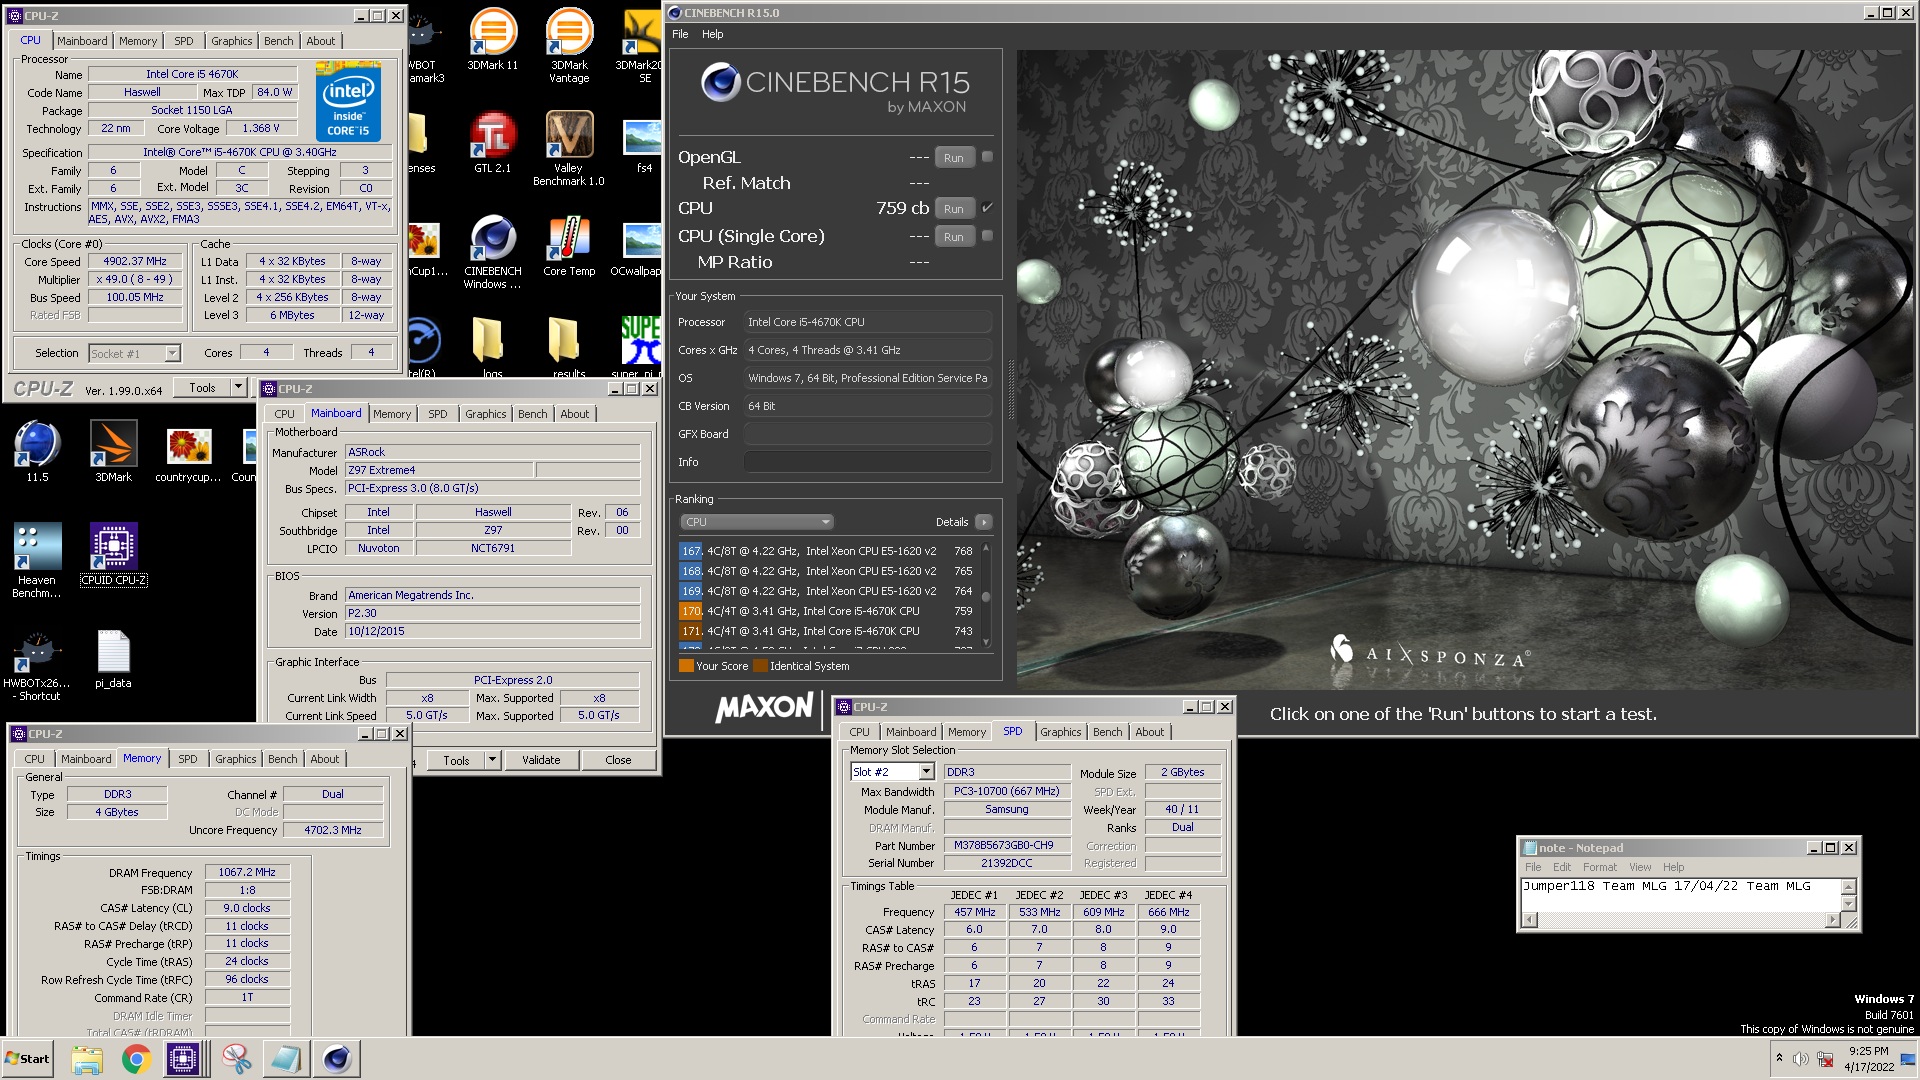The image size is (1920, 1080).
Task: Open Valley Benchmark 1.0 shortcut
Action: (569, 148)
